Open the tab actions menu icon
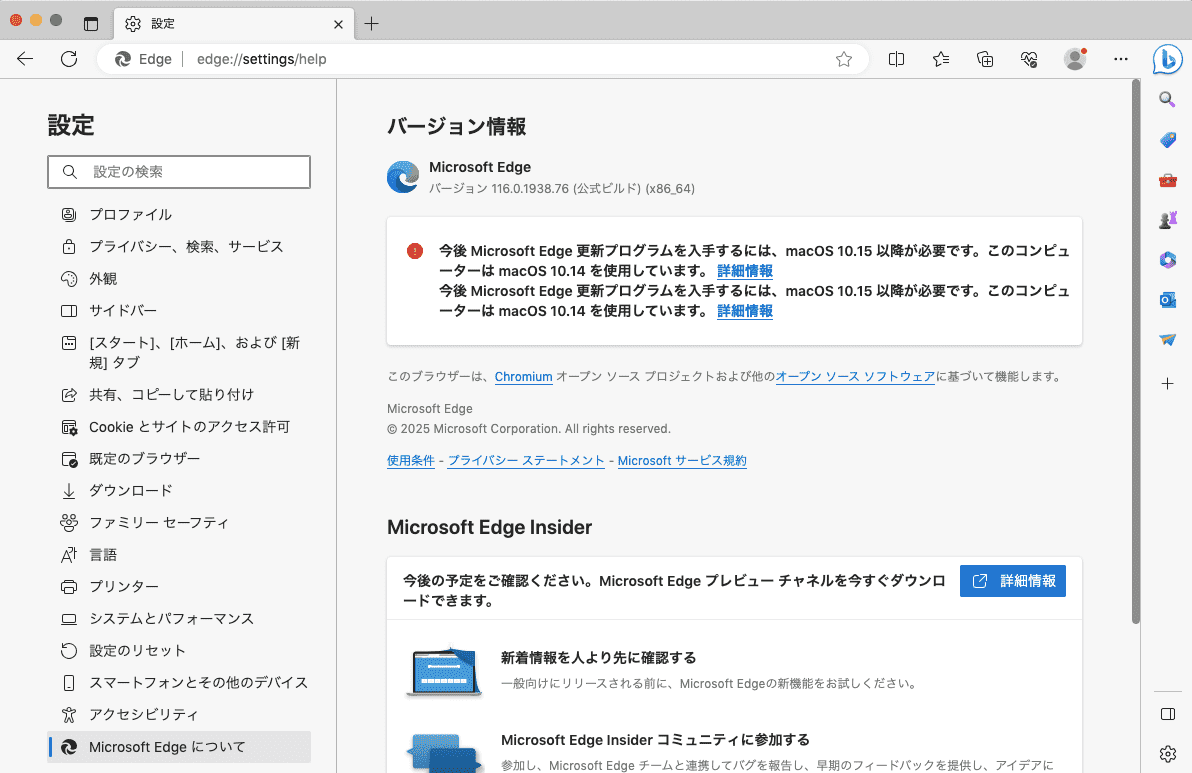This screenshot has width=1192, height=773. pyautogui.click(x=91, y=24)
